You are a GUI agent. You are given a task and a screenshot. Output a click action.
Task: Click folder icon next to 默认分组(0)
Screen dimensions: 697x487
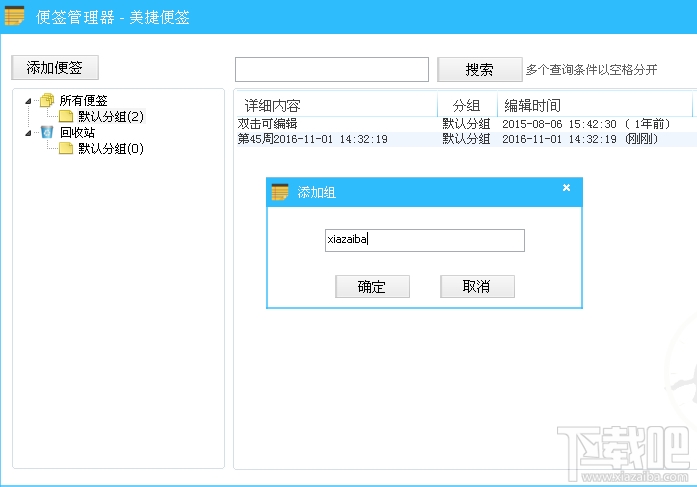[66, 148]
